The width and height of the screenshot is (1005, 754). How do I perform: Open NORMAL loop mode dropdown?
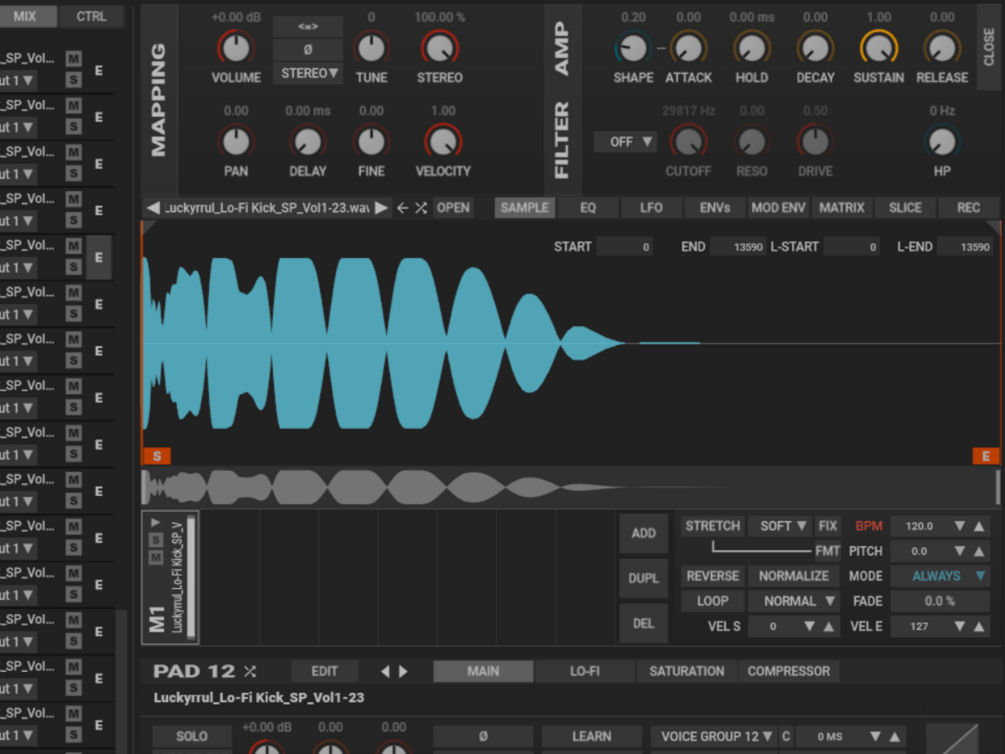pos(793,601)
